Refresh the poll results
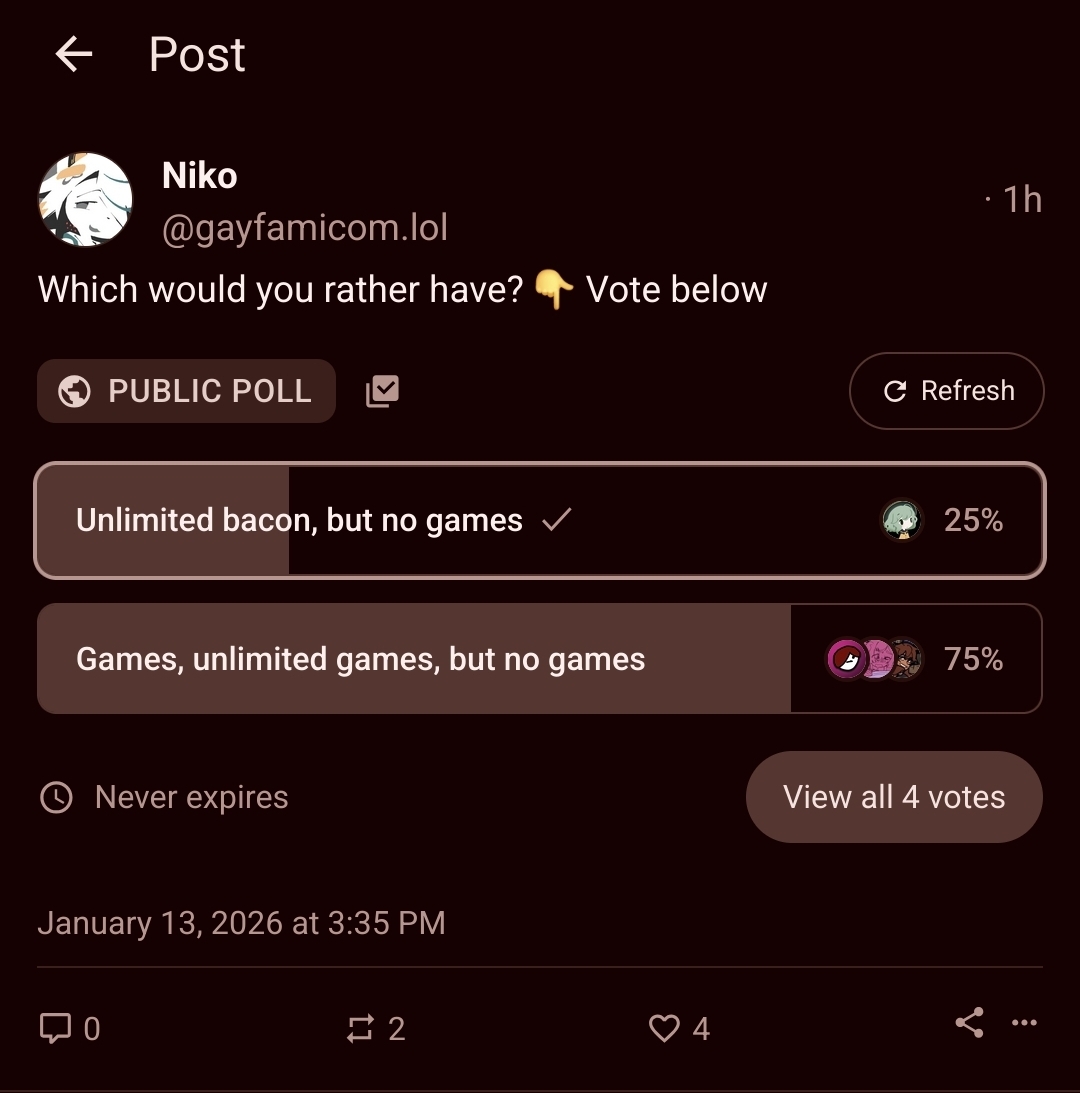Viewport: 1080px width, 1093px height. [x=946, y=391]
